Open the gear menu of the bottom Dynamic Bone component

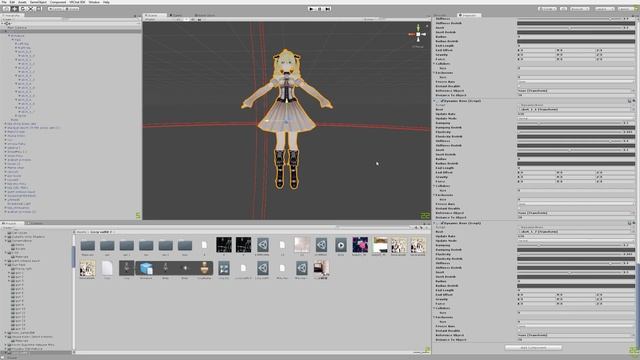634,223
